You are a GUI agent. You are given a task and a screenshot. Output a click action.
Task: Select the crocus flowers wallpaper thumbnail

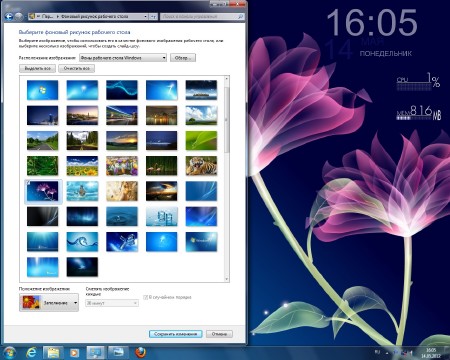[122, 166]
